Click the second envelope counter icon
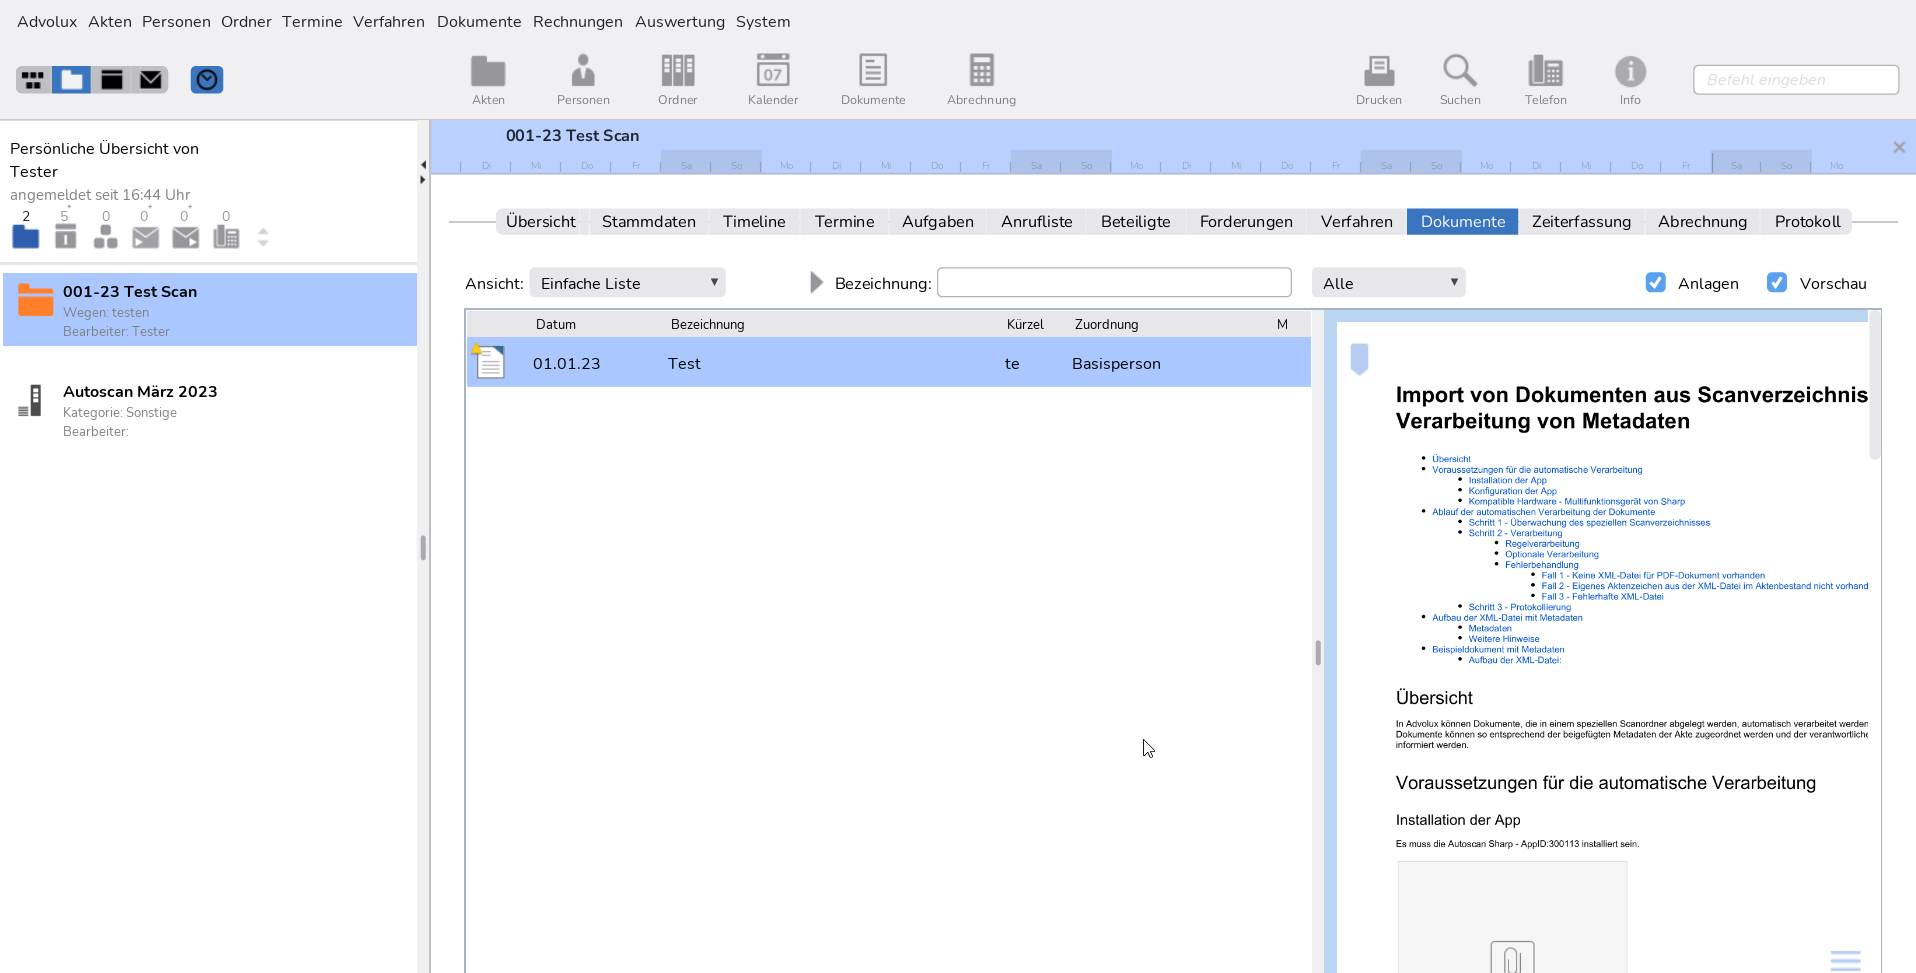Screen dimensions: 1916x973 tap(186, 237)
